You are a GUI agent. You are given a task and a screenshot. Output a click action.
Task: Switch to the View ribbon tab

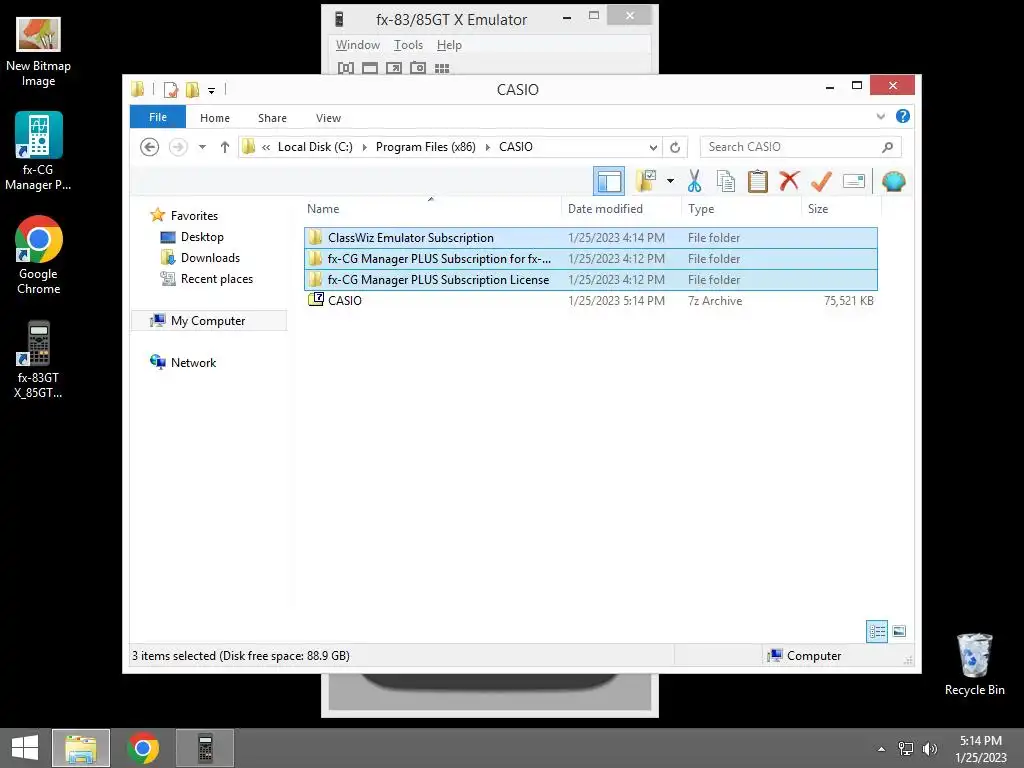click(x=328, y=118)
